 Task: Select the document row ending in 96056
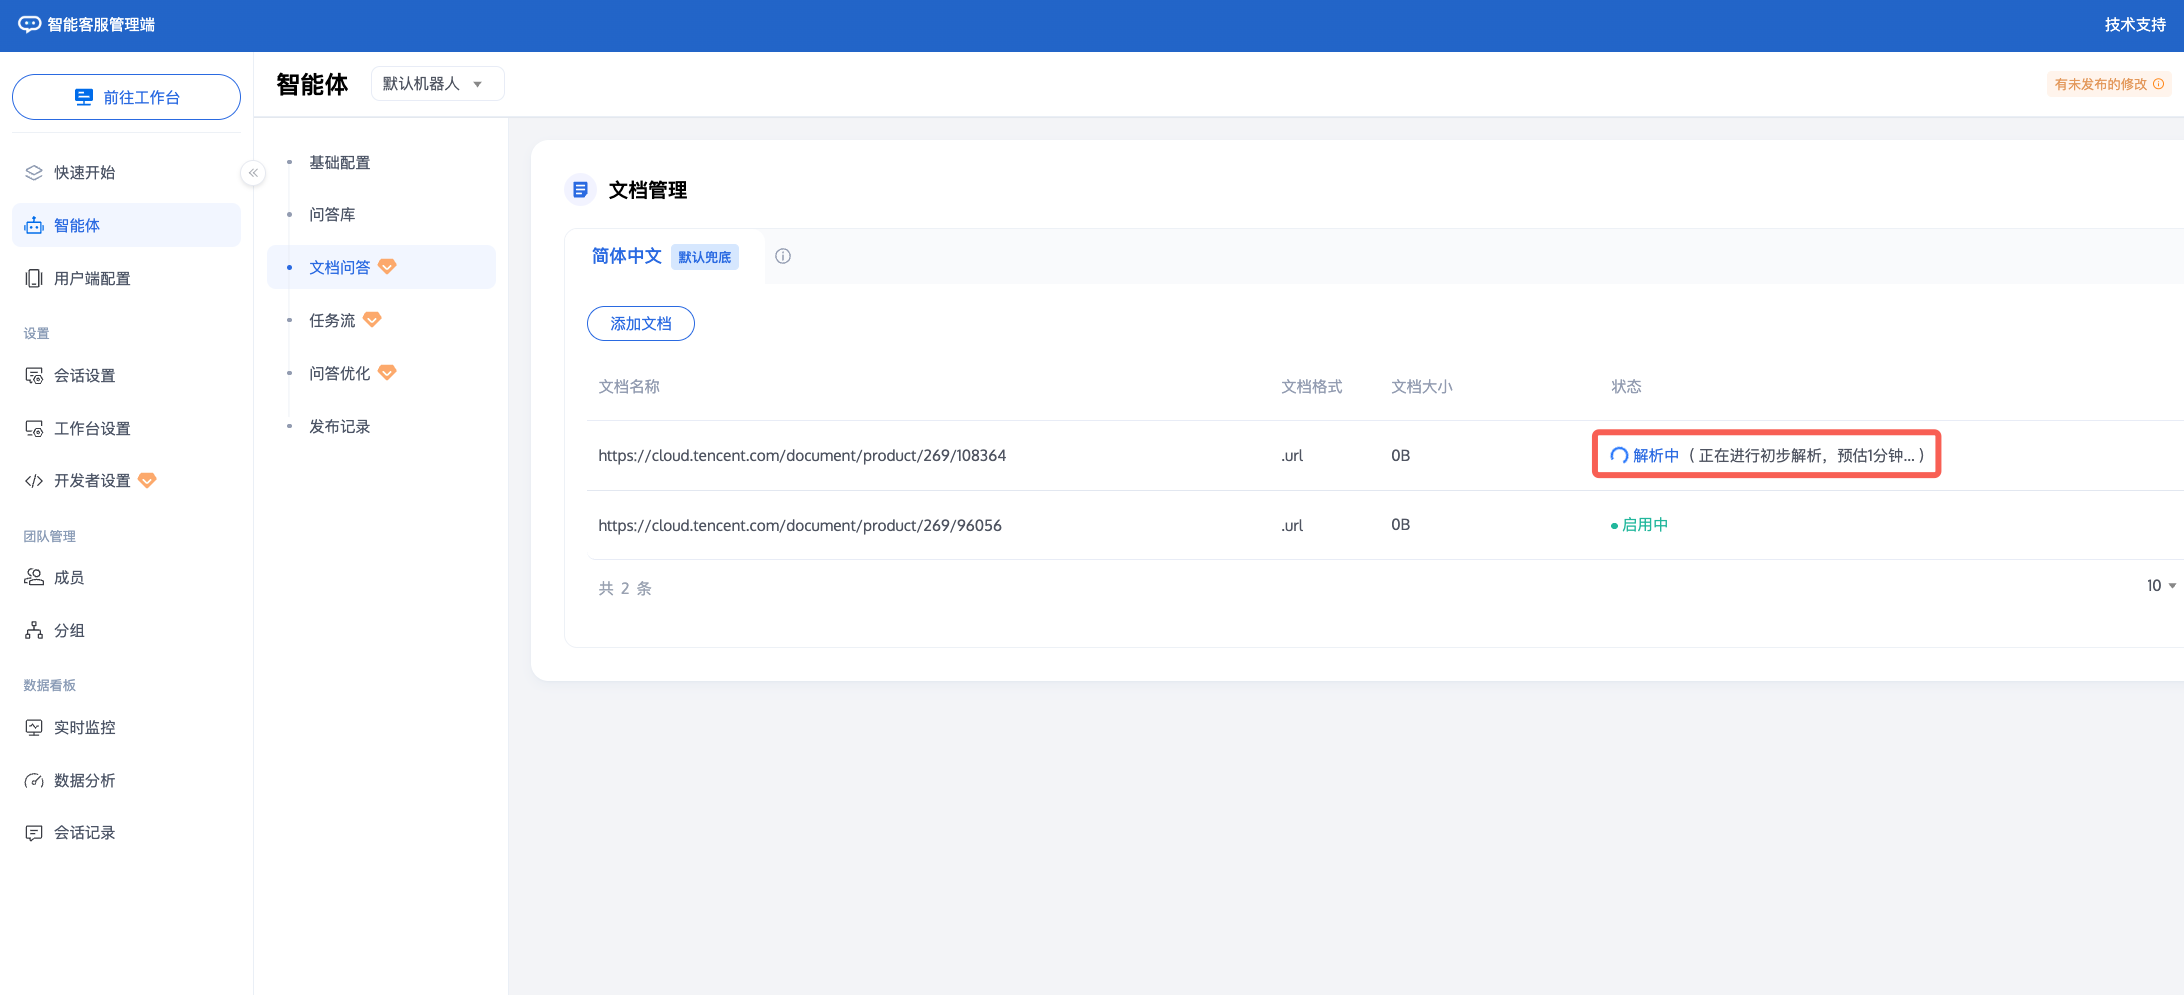click(x=799, y=526)
